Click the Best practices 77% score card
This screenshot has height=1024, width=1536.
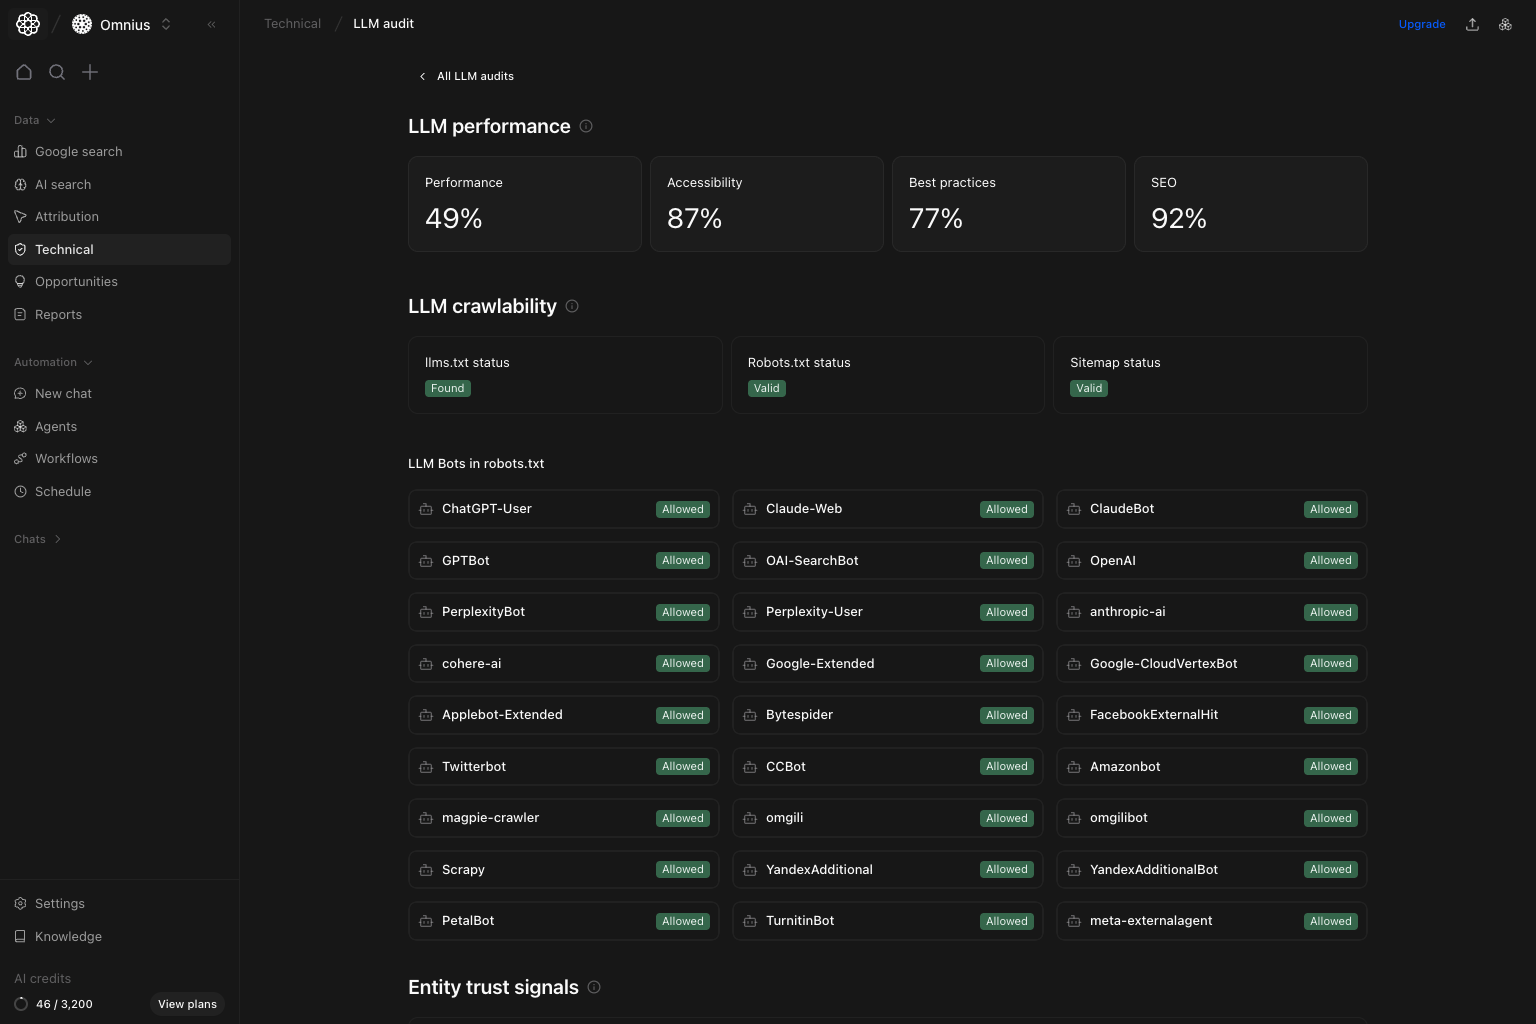(1009, 204)
